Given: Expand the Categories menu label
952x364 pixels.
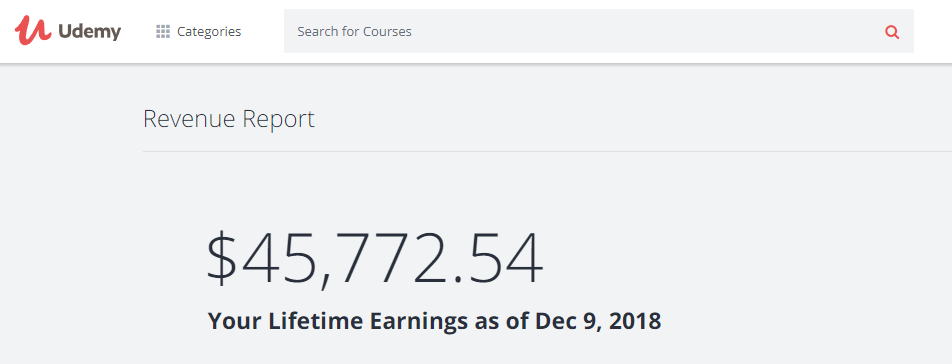Looking at the screenshot, I should pyautogui.click(x=209, y=32).
